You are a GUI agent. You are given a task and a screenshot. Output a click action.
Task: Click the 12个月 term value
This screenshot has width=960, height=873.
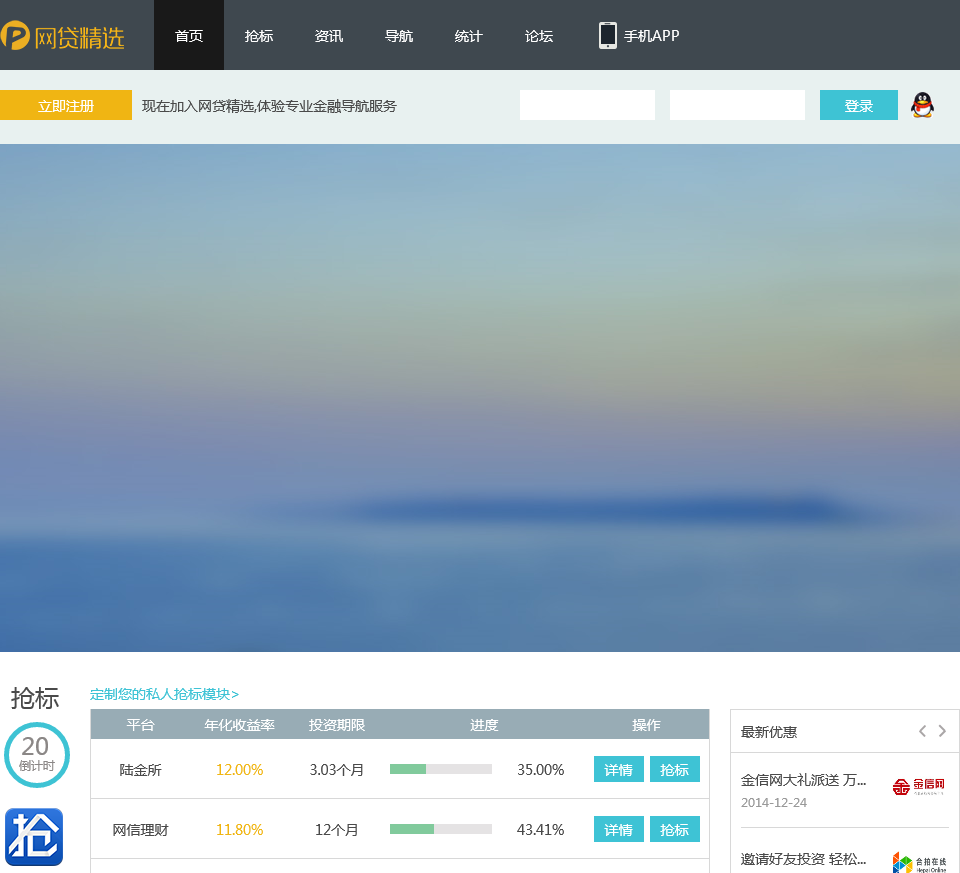point(337,830)
